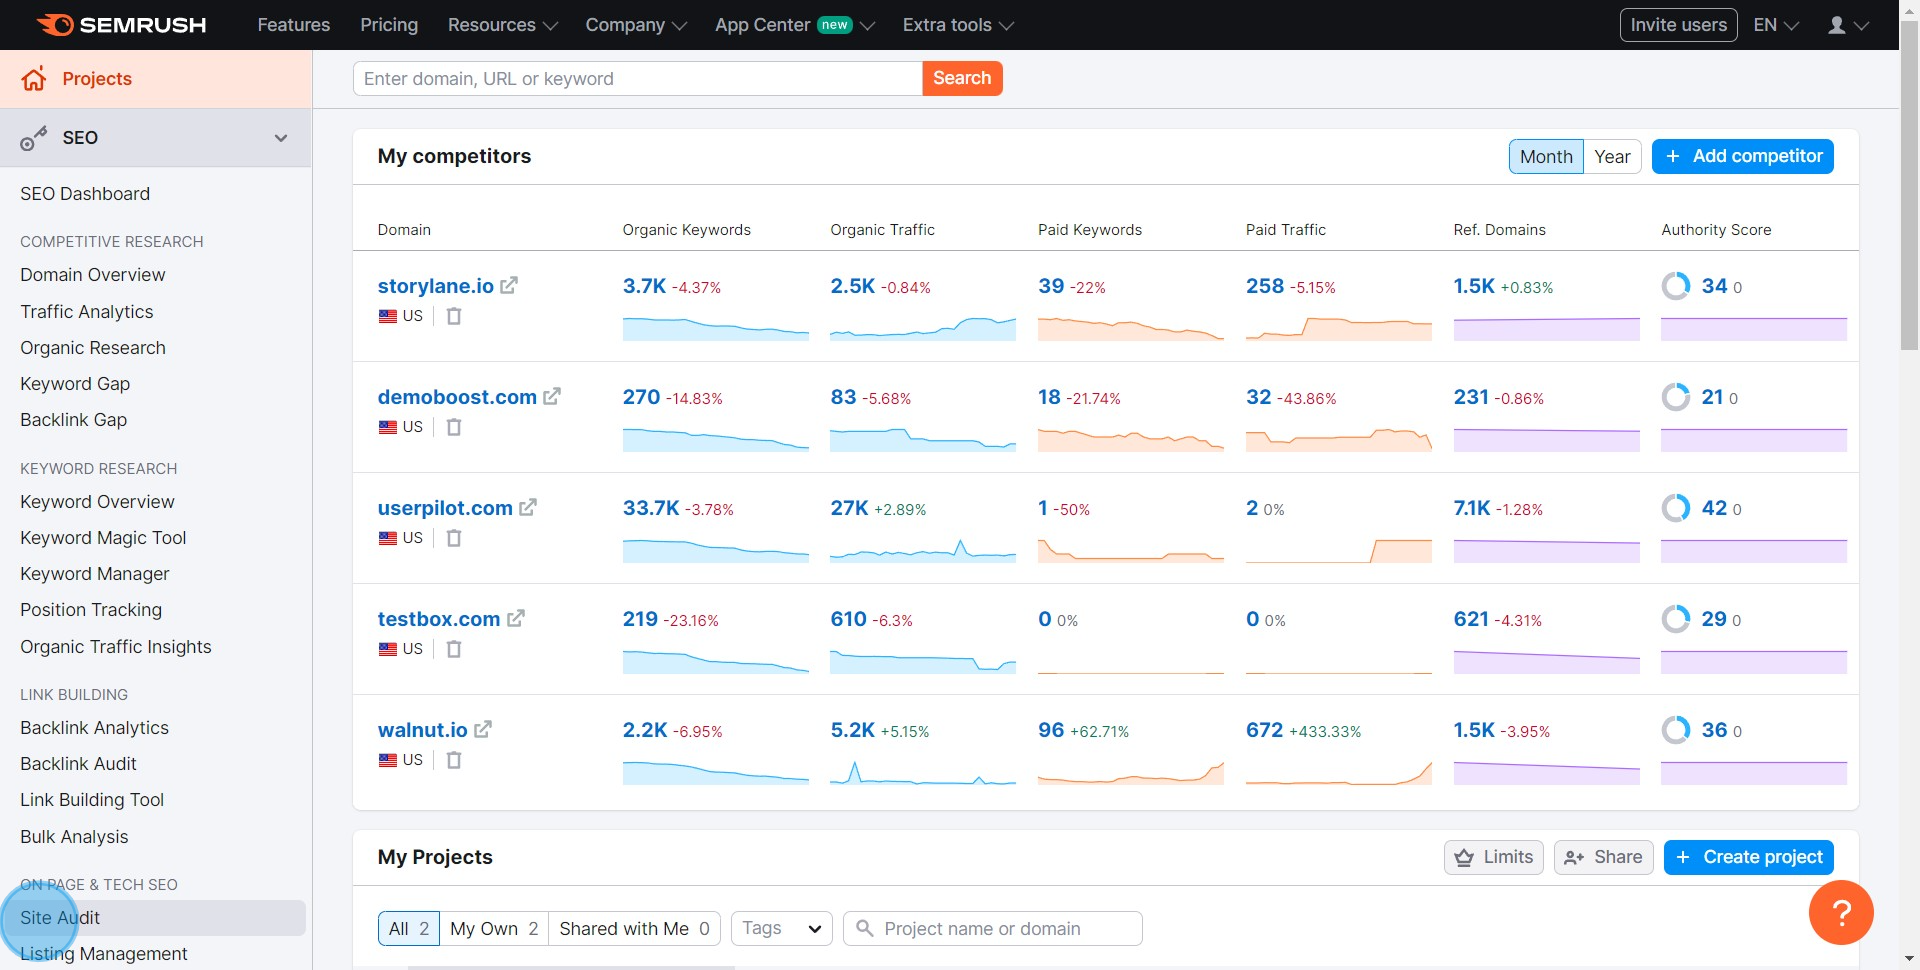Click testbox.com authority score ring icon
Viewport: 1920px width, 970px height.
(x=1676, y=619)
